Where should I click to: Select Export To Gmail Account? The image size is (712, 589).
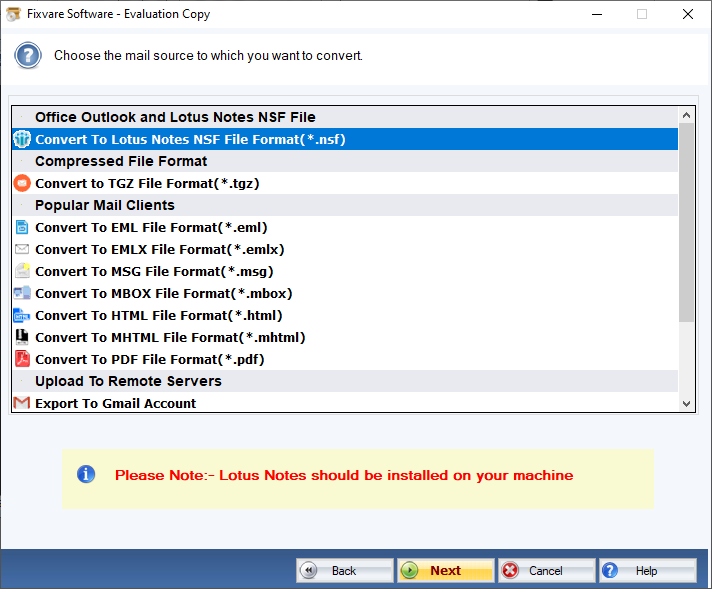pos(345,403)
